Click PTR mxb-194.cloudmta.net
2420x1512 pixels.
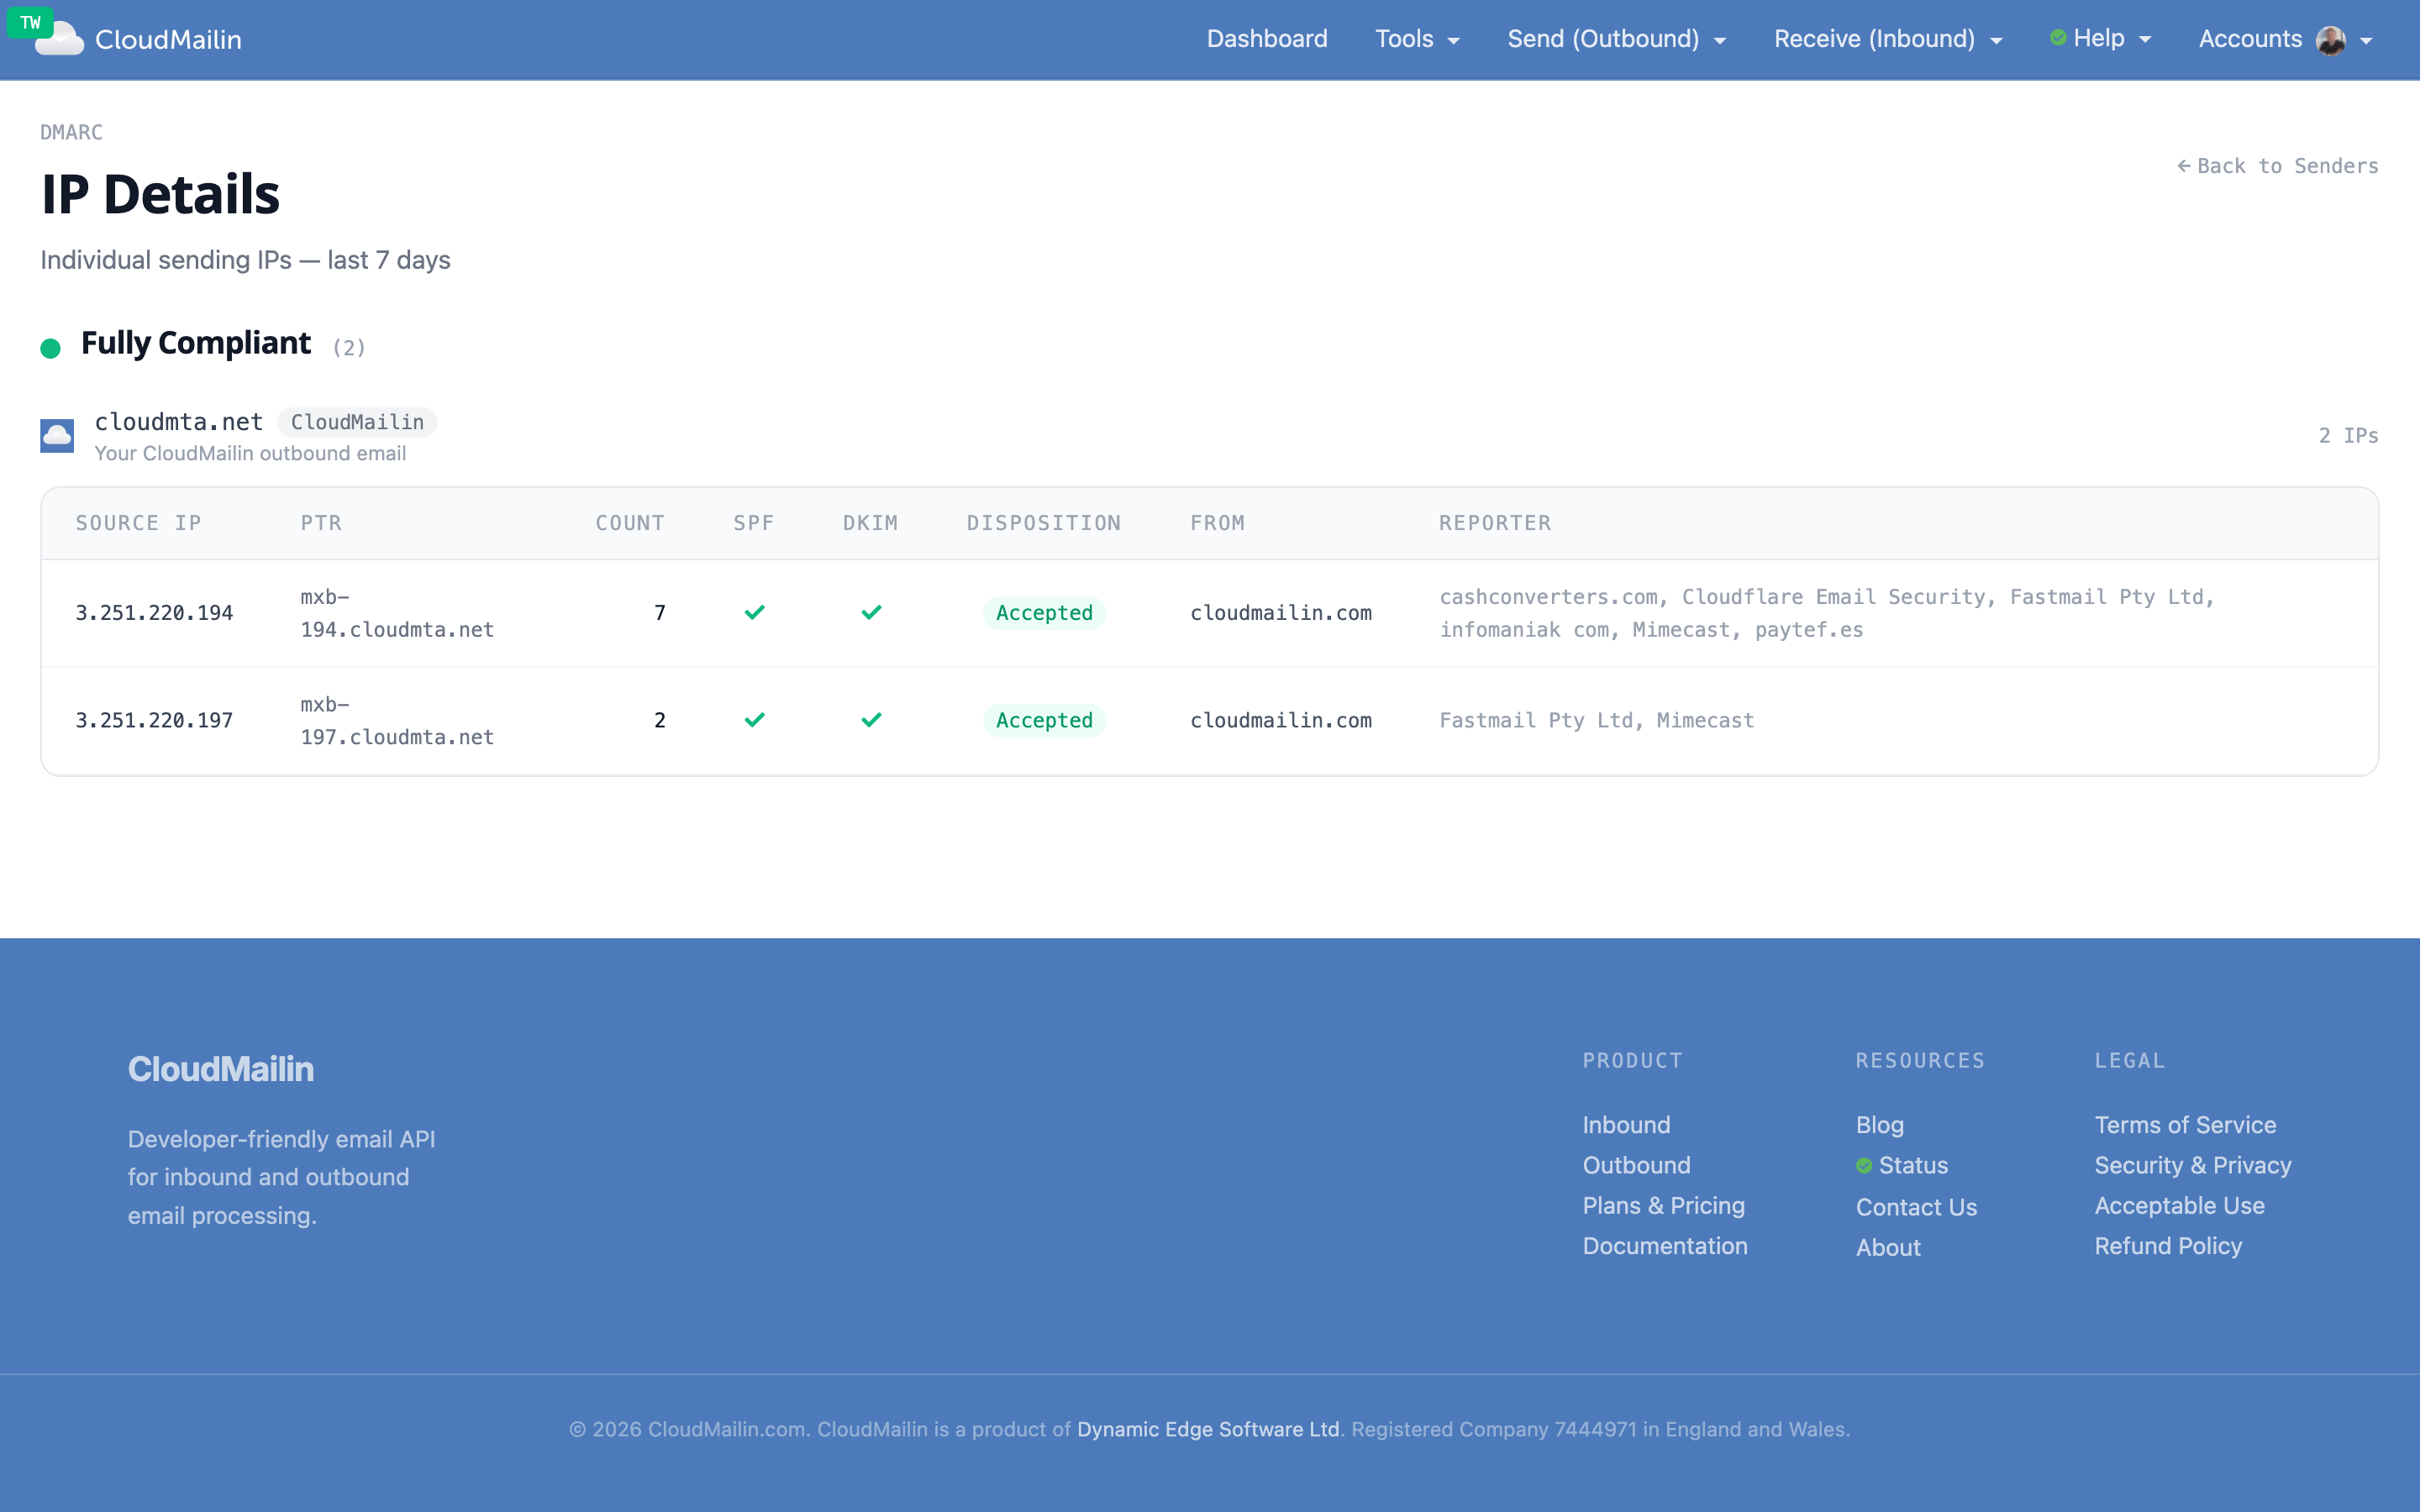[397, 613]
